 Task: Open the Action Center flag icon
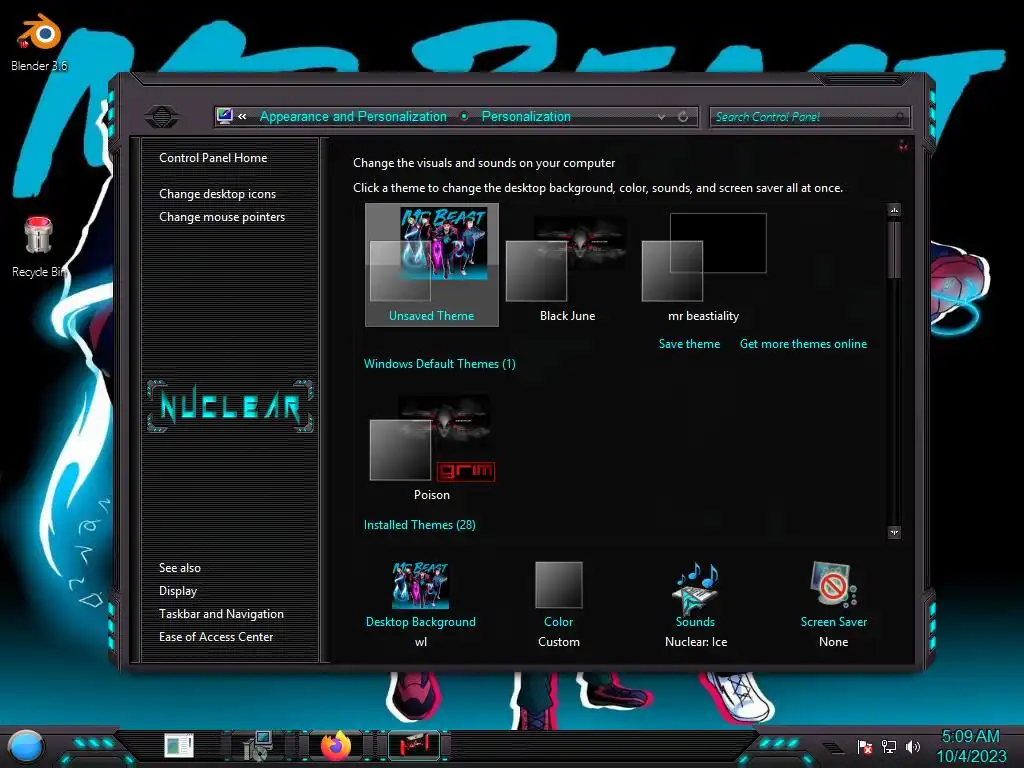click(865, 746)
